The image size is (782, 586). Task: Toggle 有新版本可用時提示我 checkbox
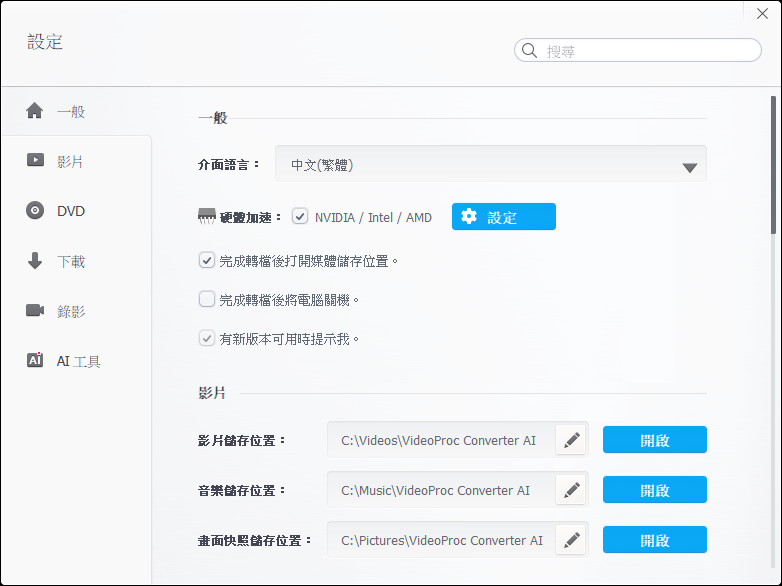(207, 339)
